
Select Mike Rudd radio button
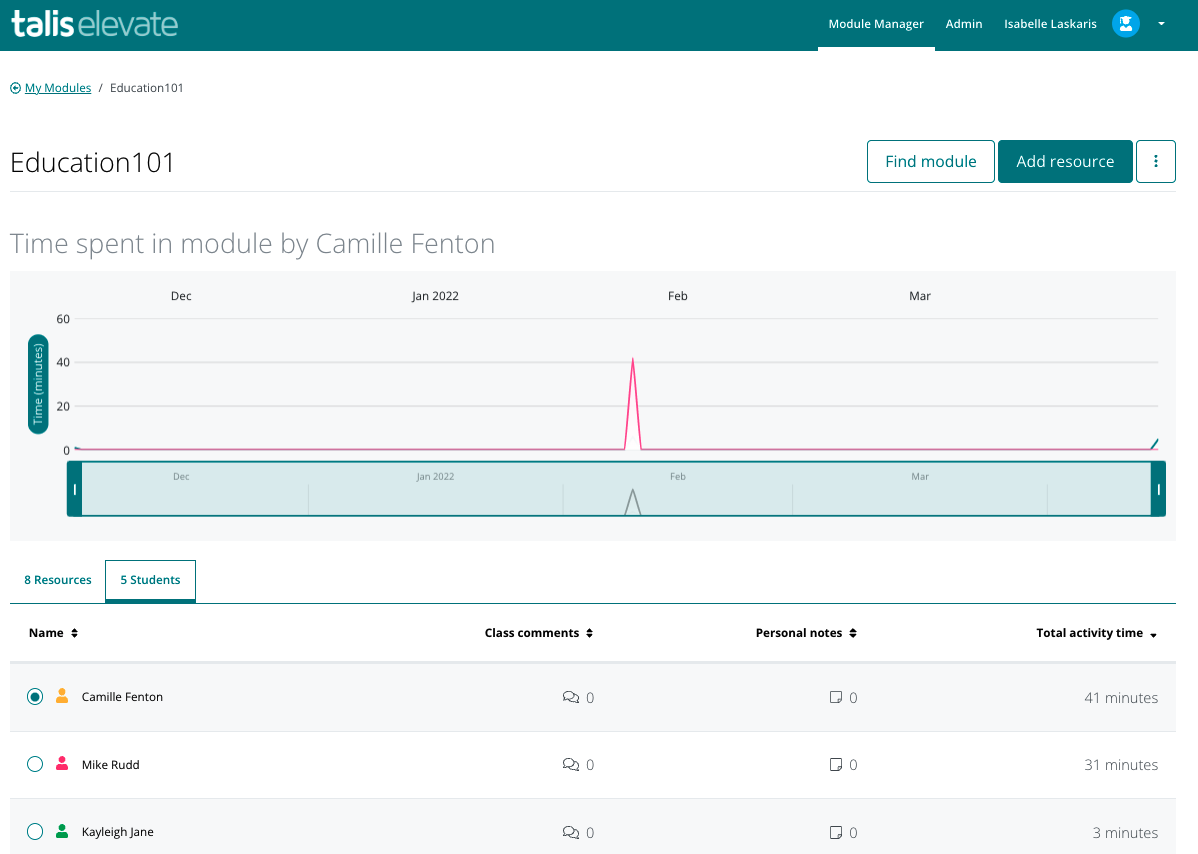[x=34, y=764]
